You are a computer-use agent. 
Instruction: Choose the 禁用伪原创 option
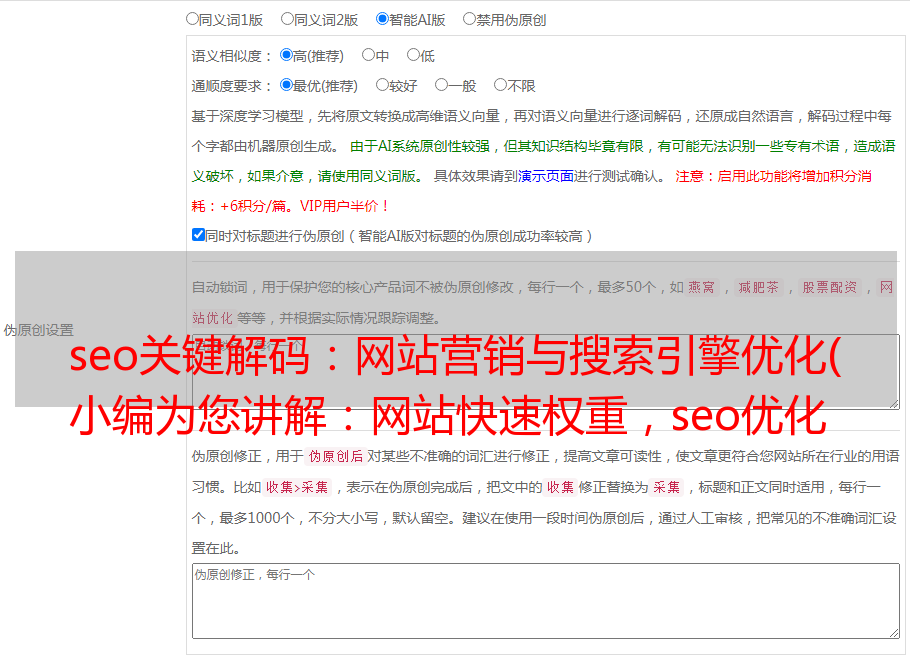[x=469, y=18]
